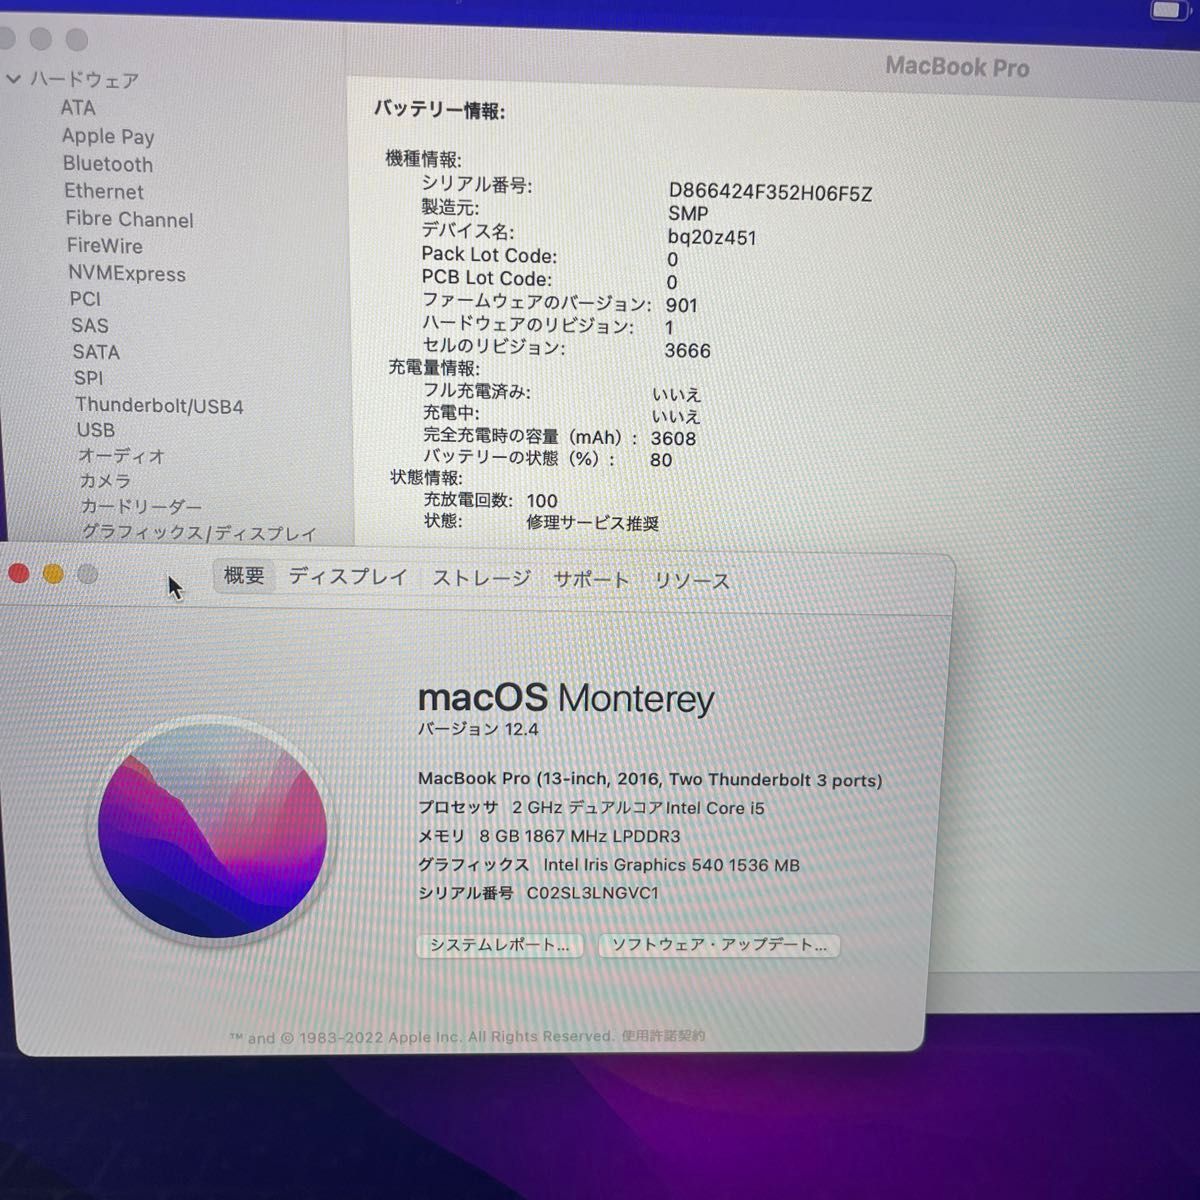Select Fibre Channel in sidebar
This screenshot has width=1200, height=1200.
click(129, 219)
